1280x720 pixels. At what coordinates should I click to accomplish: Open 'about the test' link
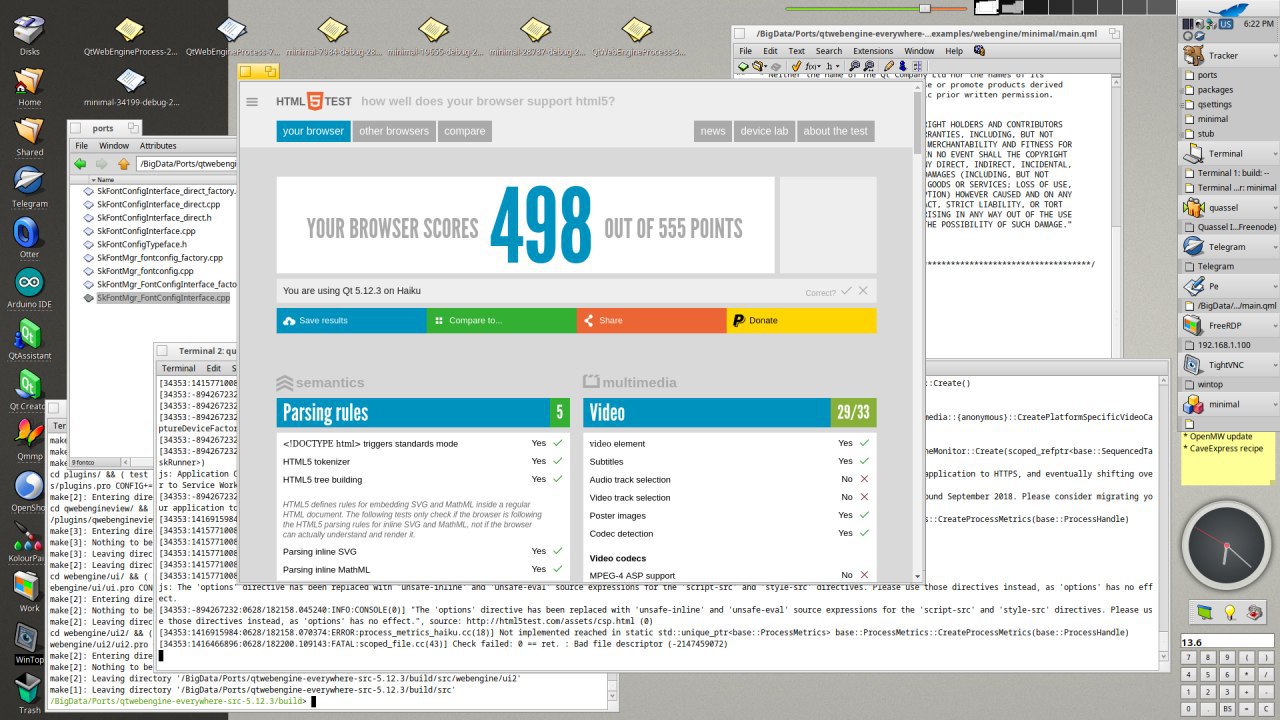coord(836,131)
